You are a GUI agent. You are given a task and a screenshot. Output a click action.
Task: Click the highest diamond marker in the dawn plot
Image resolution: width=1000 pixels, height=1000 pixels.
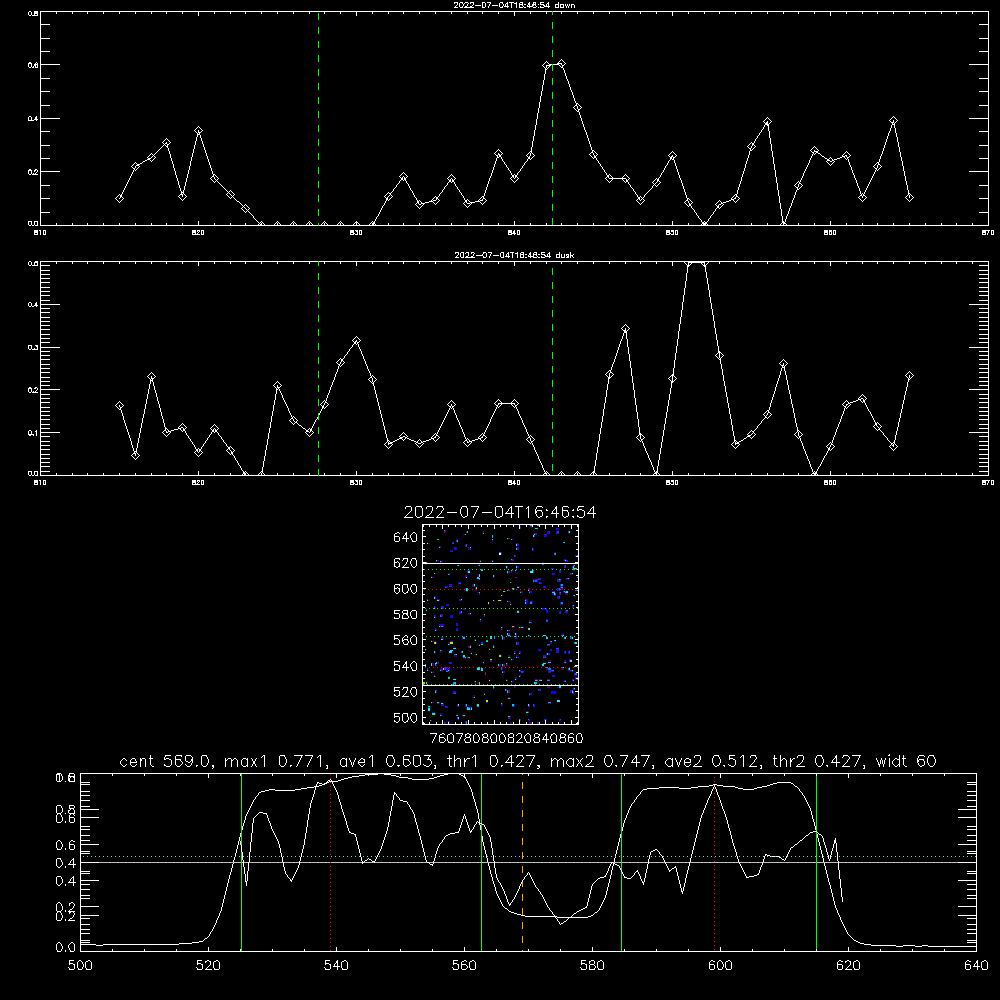[x=561, y=64]
